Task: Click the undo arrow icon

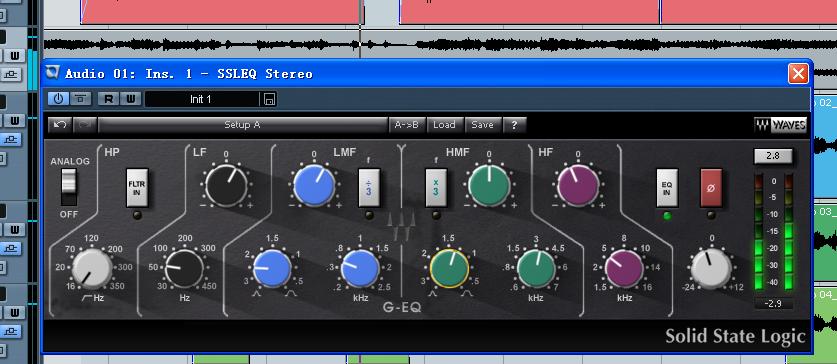Action: pyautogui.click(x=60, y=125)
